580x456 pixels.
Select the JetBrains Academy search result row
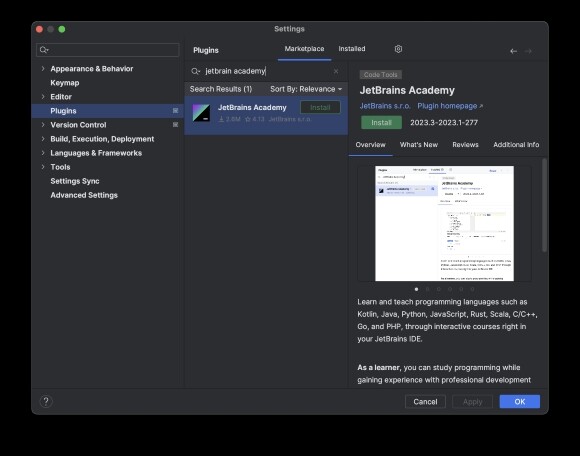(266, 115)
